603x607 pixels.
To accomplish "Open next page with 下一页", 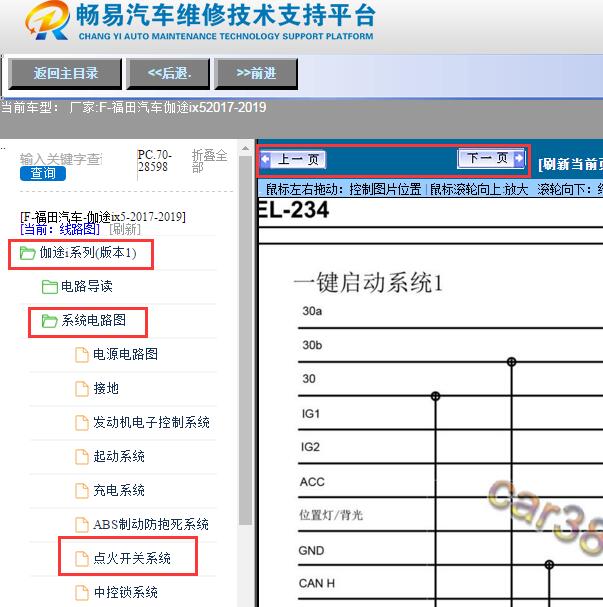I will coord(491,158).
